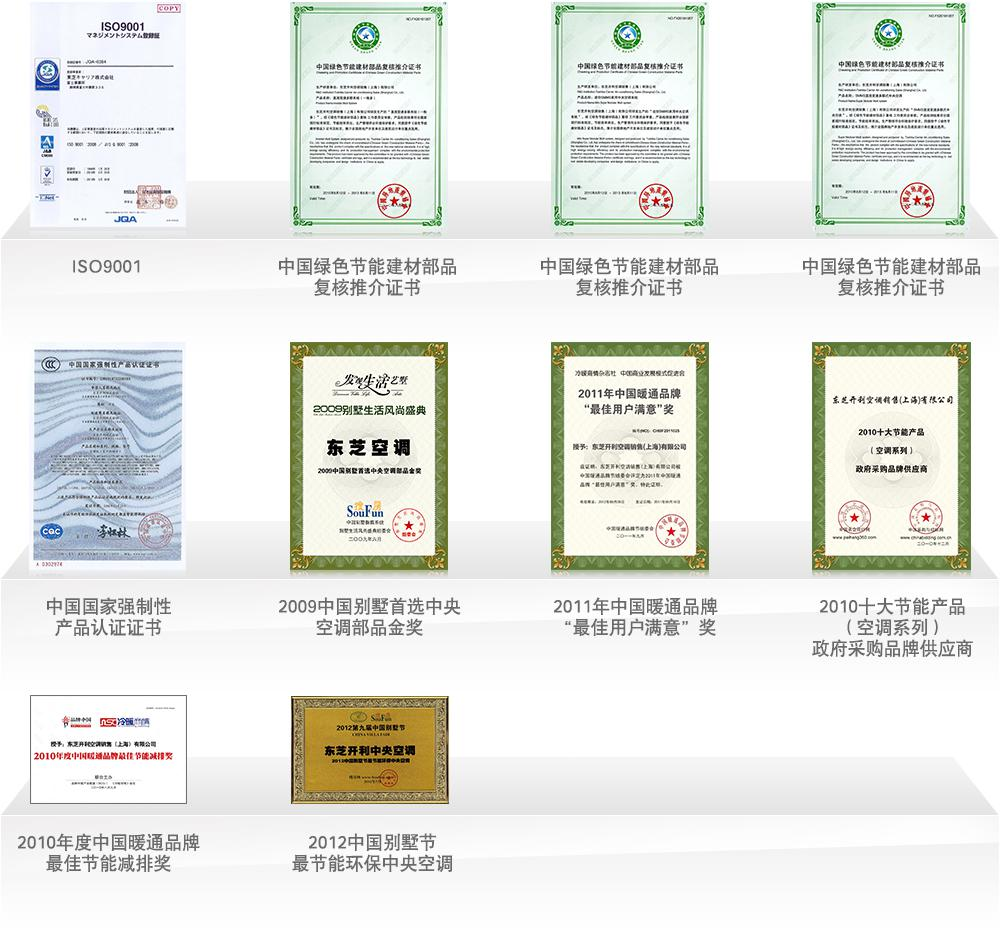Viewport: 1000px width, 934px height.
Task: Open the gold 2012 China Villa Fair plaque
Action: [370, 749]
